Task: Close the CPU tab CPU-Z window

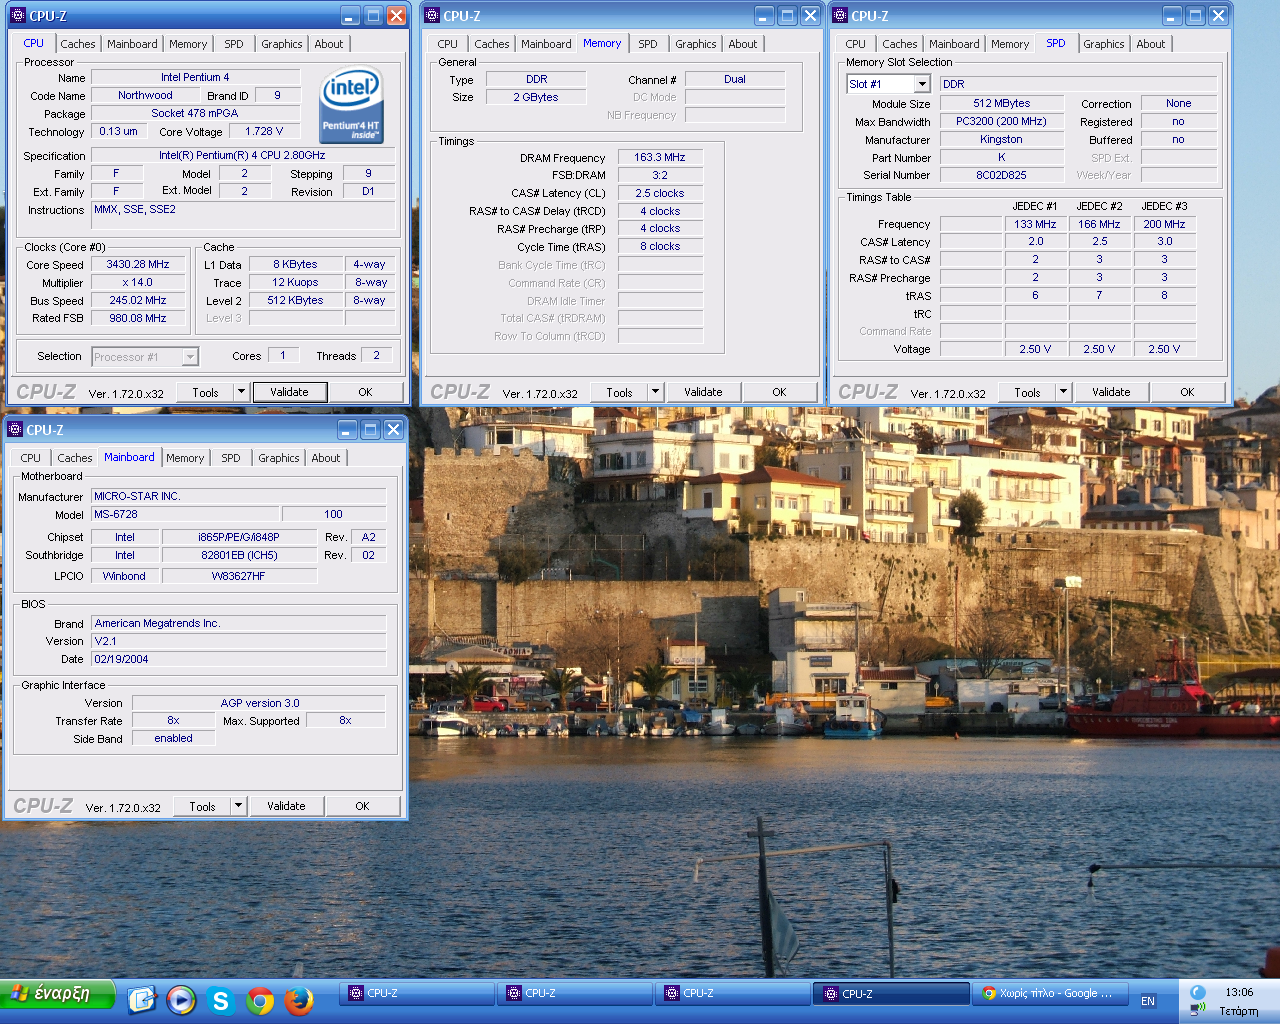Action: tap(397, 16)
